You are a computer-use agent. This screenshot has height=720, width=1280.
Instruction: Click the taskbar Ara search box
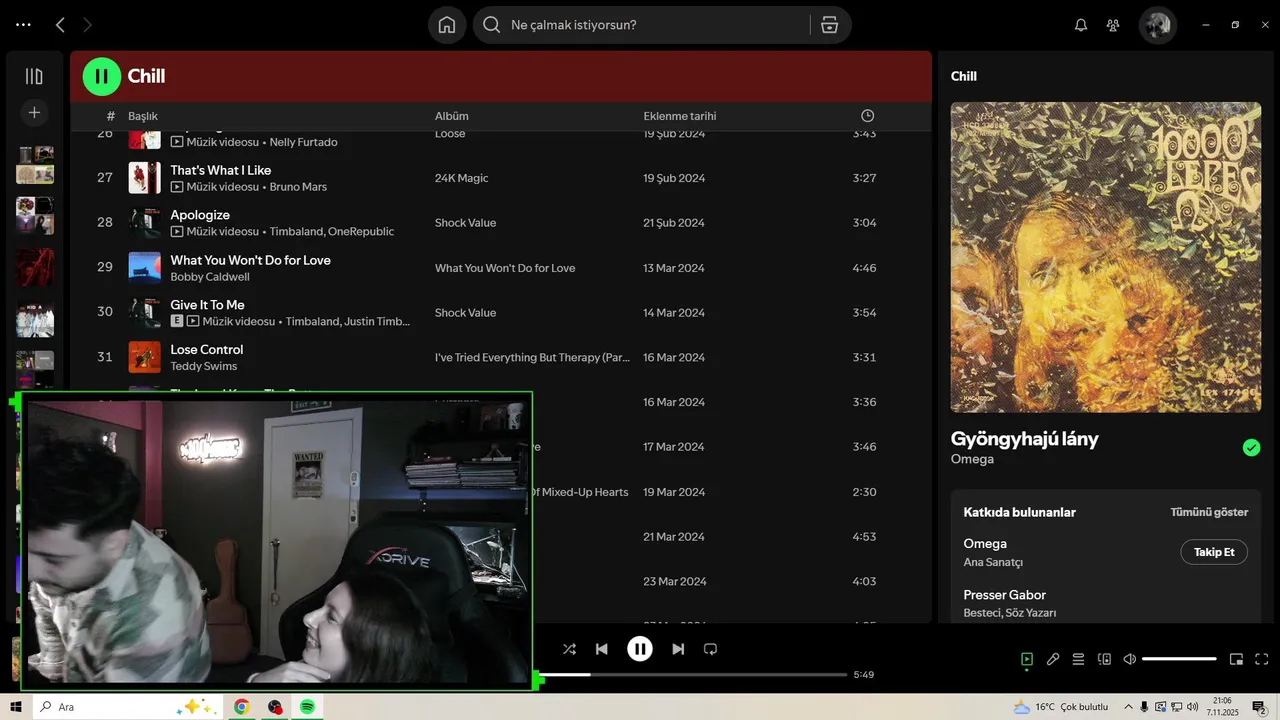(x=127, y=707)
